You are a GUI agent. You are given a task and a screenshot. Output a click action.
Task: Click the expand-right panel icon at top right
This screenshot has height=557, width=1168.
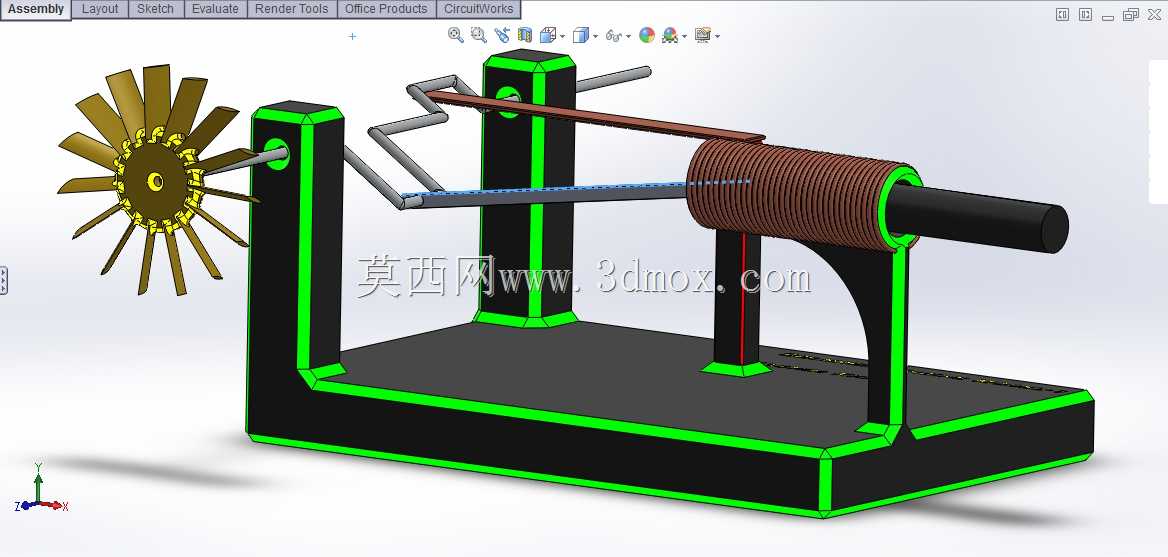point(1086,14)
